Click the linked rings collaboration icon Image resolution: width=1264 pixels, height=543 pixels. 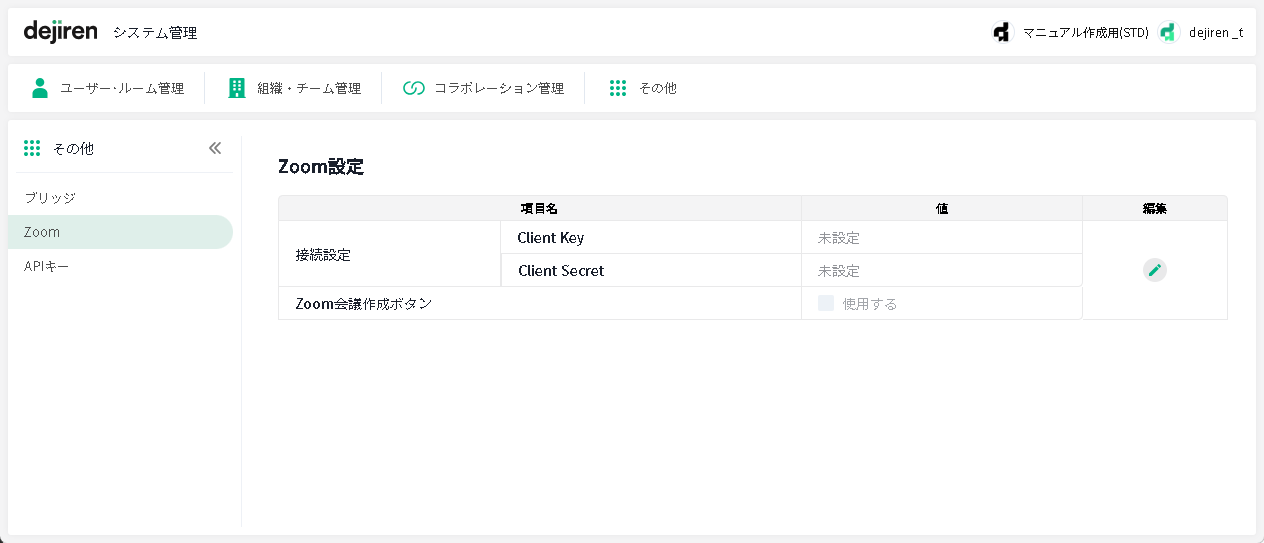tap(414, 88)
